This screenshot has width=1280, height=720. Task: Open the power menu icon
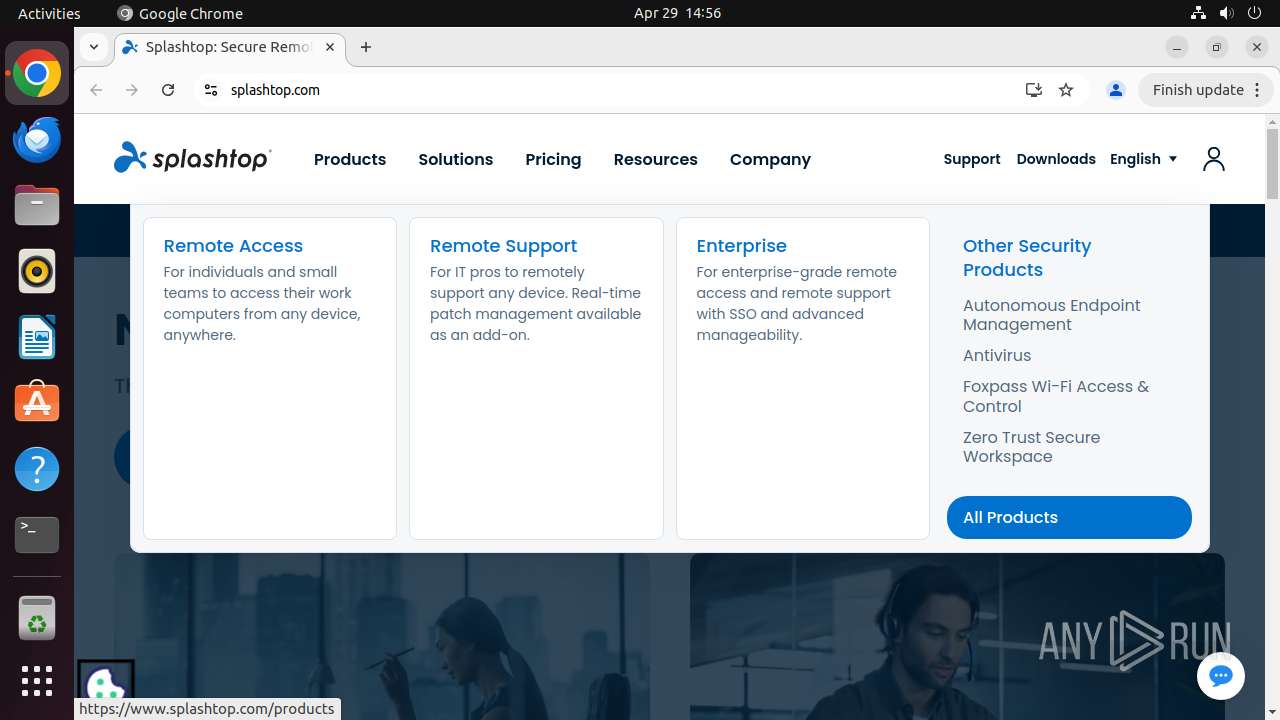1254,13
